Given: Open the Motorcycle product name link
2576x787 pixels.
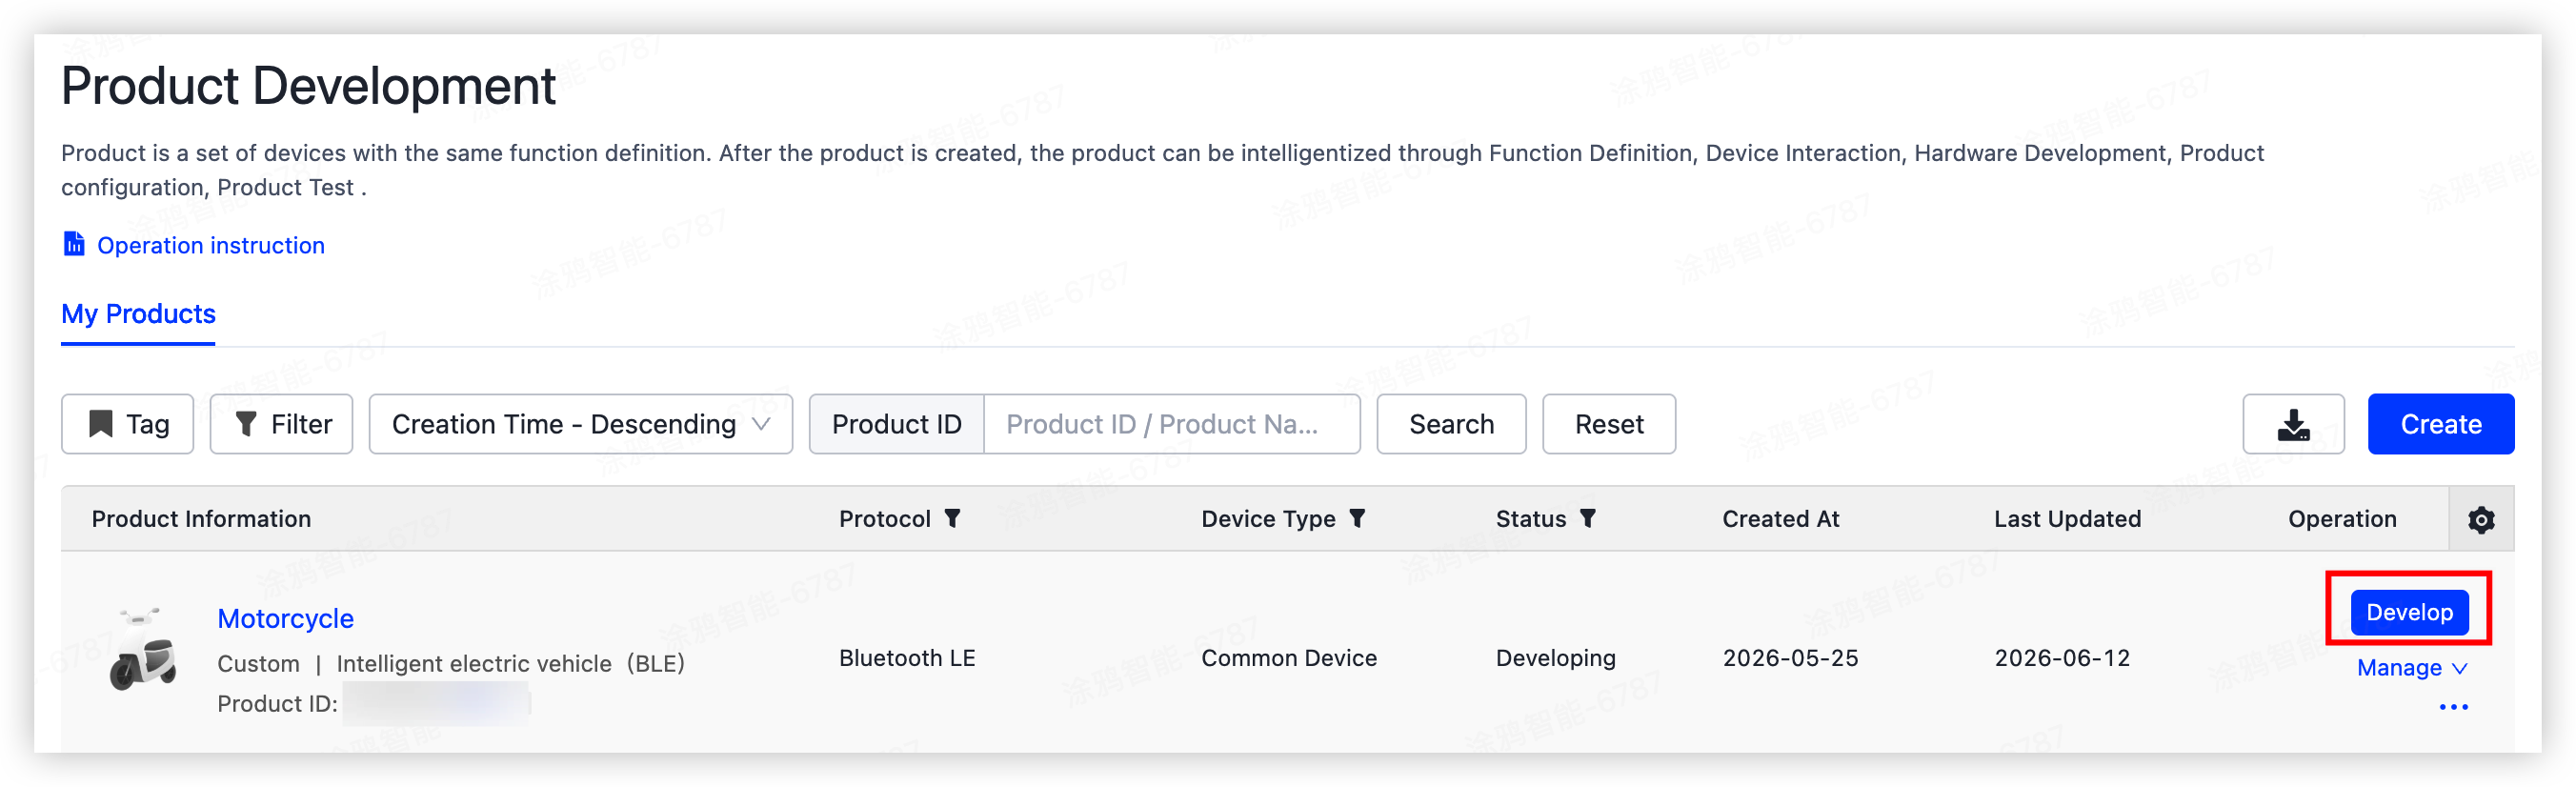Looking at the screenshot, I should click(285, 618).
